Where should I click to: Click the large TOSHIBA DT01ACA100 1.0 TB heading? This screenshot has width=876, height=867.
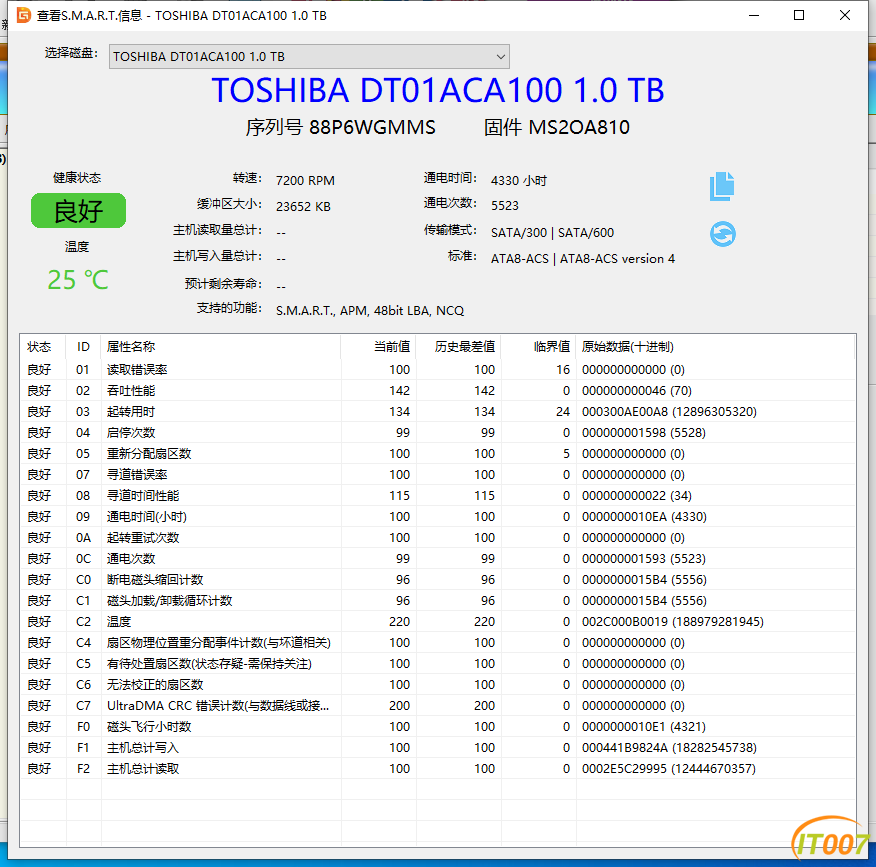point(437,90)
